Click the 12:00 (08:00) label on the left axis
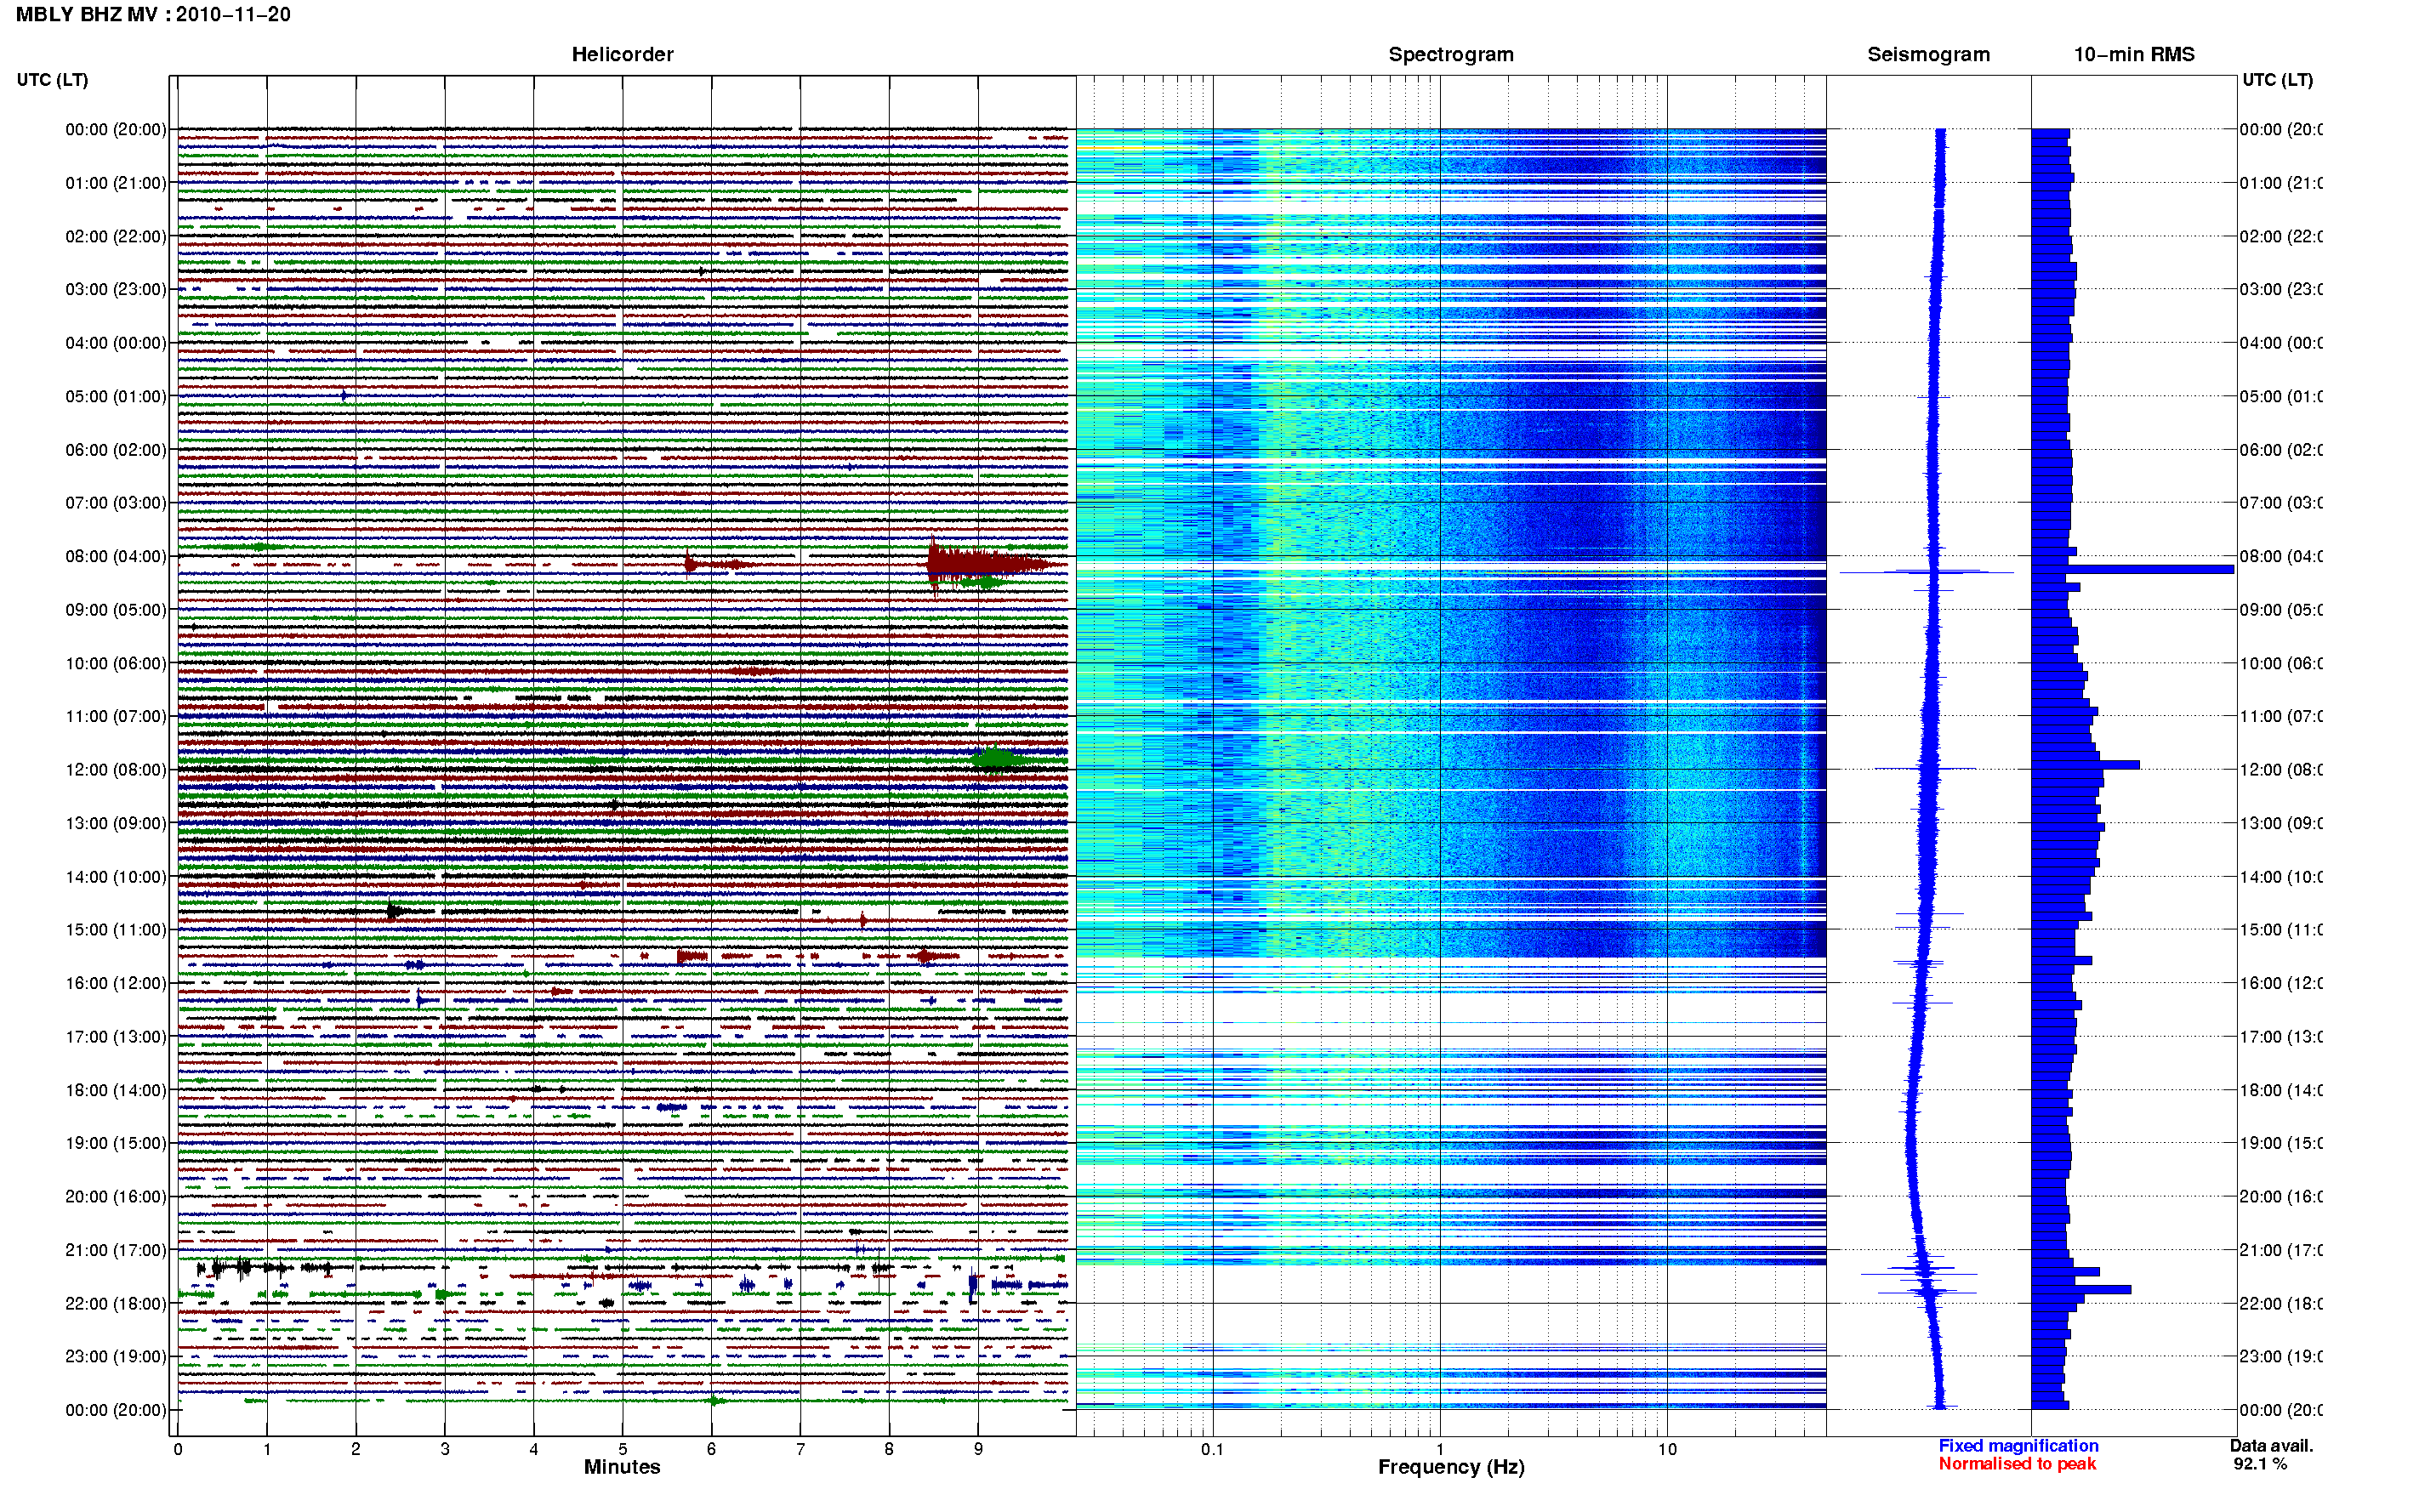Screen dimensions: 2419x1512 [116, 769]
